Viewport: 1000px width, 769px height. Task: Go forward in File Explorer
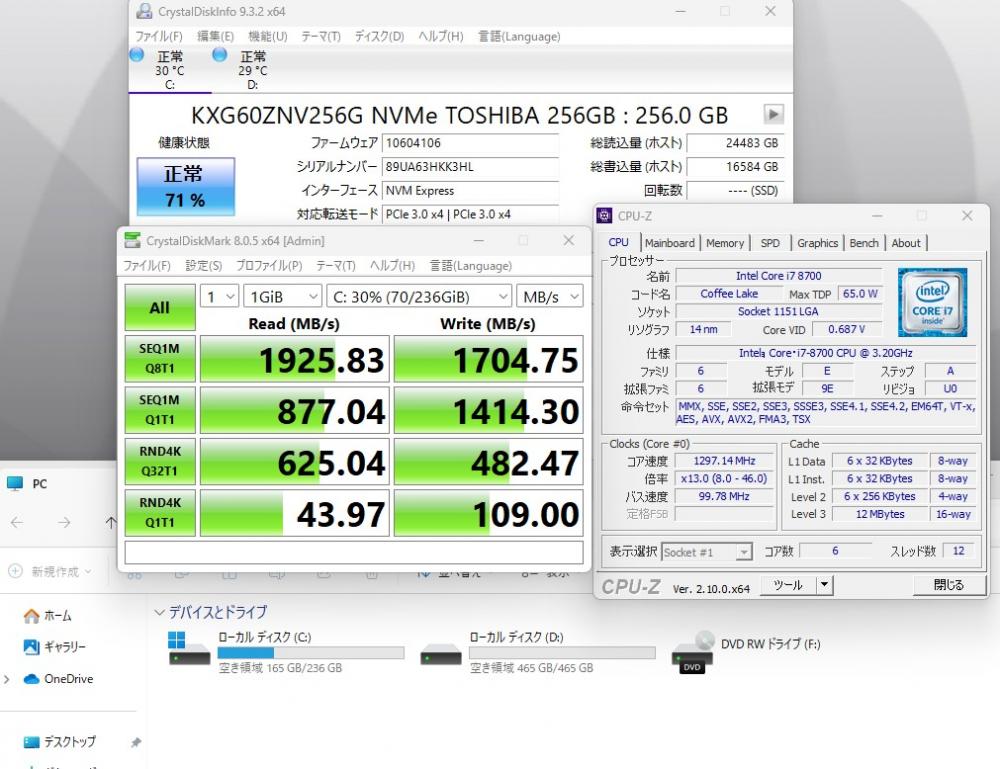[64, 523]
